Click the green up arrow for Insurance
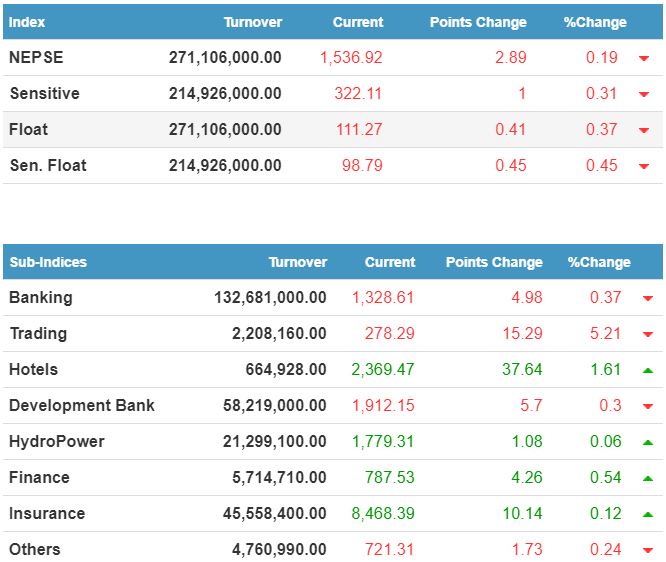 pos(647,514)
